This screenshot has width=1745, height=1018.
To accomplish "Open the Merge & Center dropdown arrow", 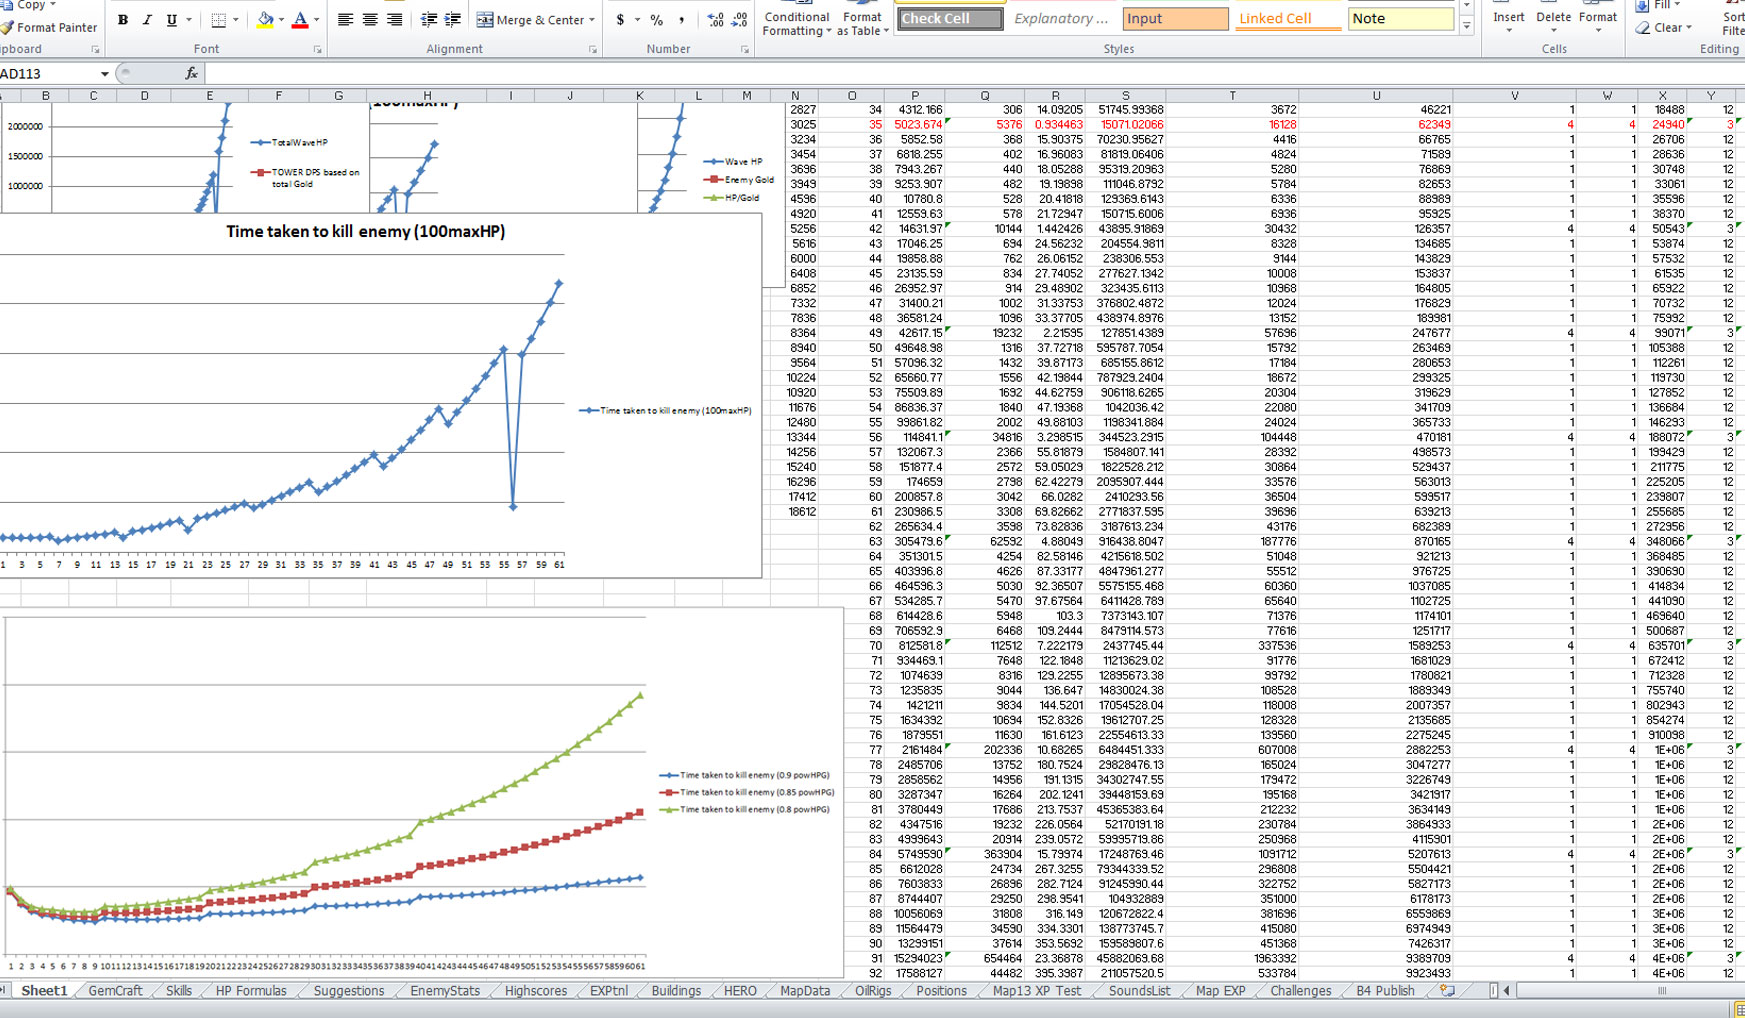I will click(592, 20).
